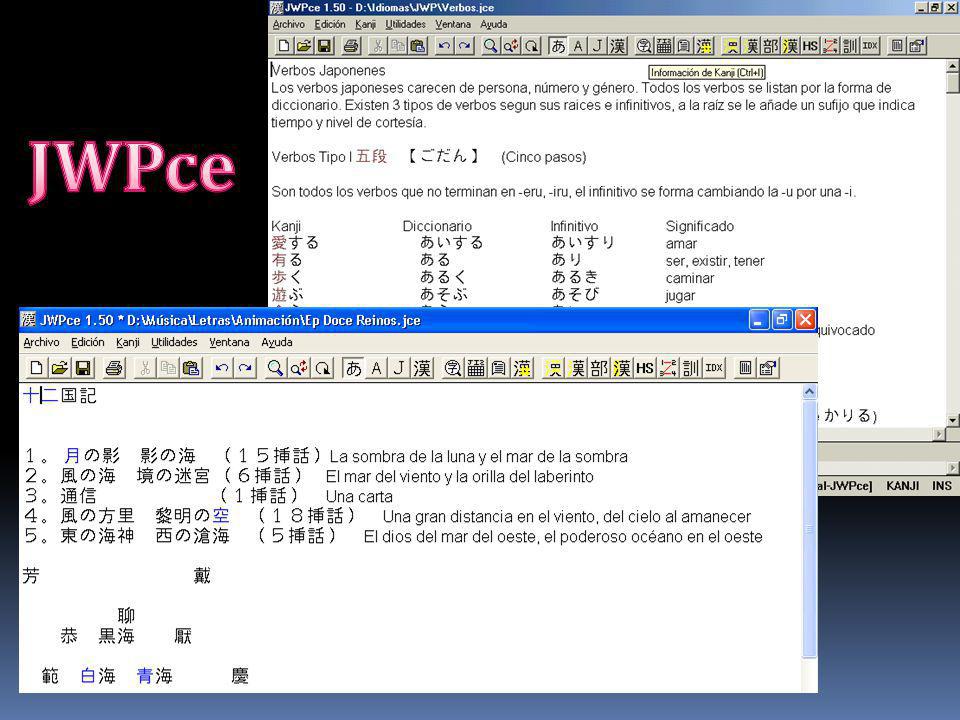This screenshot has height=720, width=960.
Task: Open the Ayuda menu in the Ep Doce Reinos window
Action: pos(277,342)
